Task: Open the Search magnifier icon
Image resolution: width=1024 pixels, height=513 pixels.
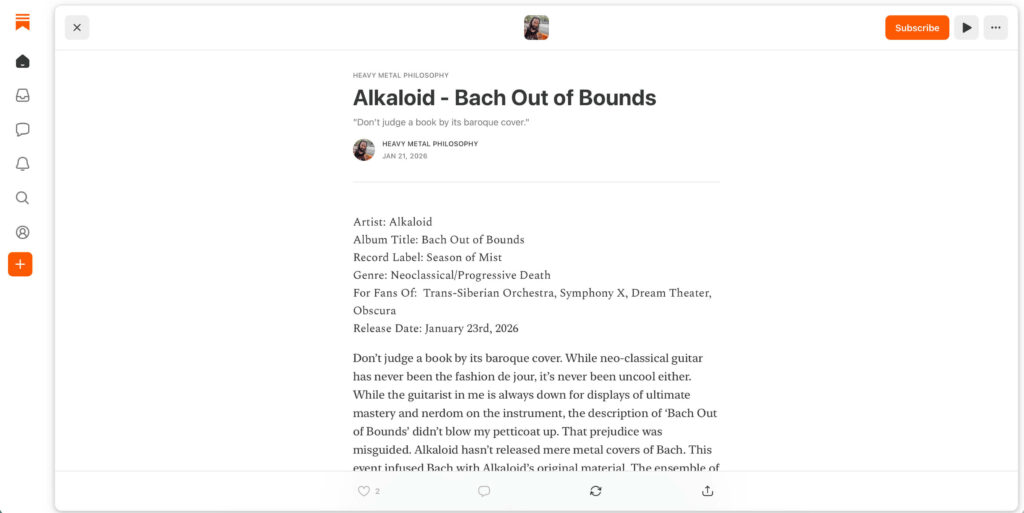Action: click(22, 198)
